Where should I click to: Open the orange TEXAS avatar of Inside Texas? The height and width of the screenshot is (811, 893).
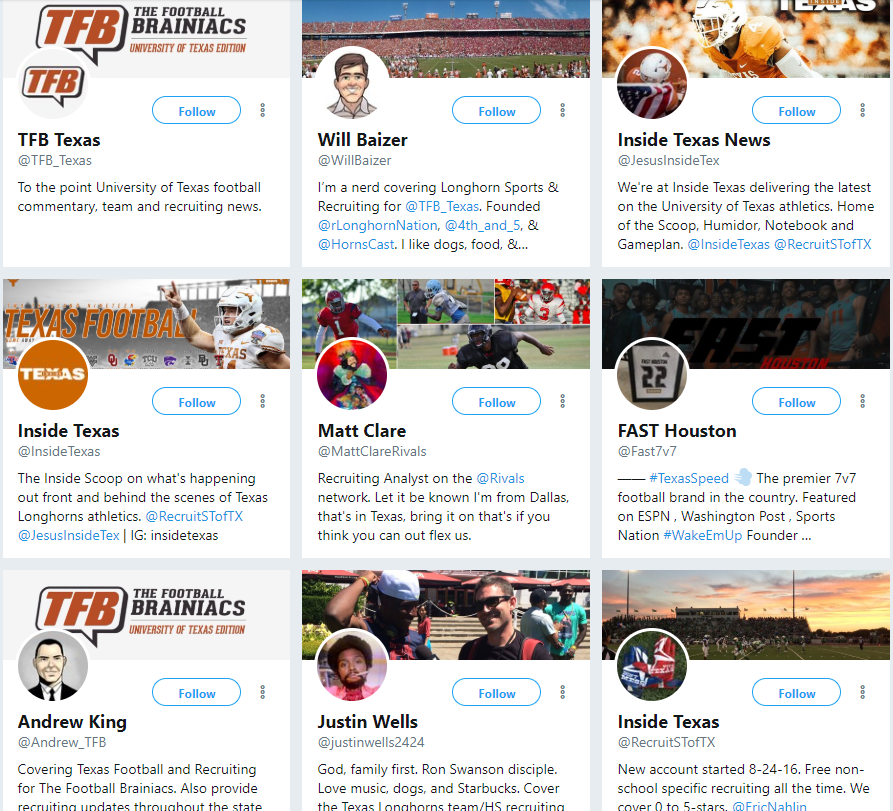[x=53, y=374]
